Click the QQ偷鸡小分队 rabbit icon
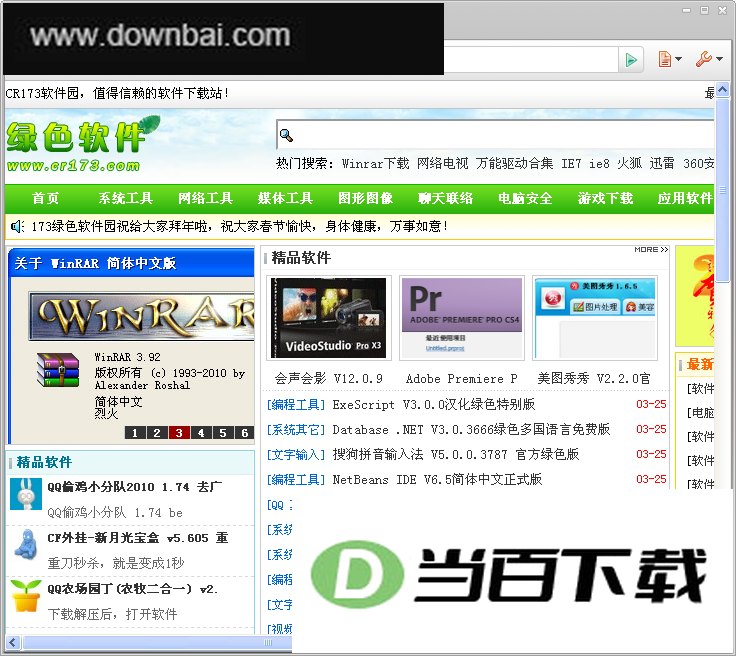The width and height of the screenshot is (736, 656). coord(26,495)
